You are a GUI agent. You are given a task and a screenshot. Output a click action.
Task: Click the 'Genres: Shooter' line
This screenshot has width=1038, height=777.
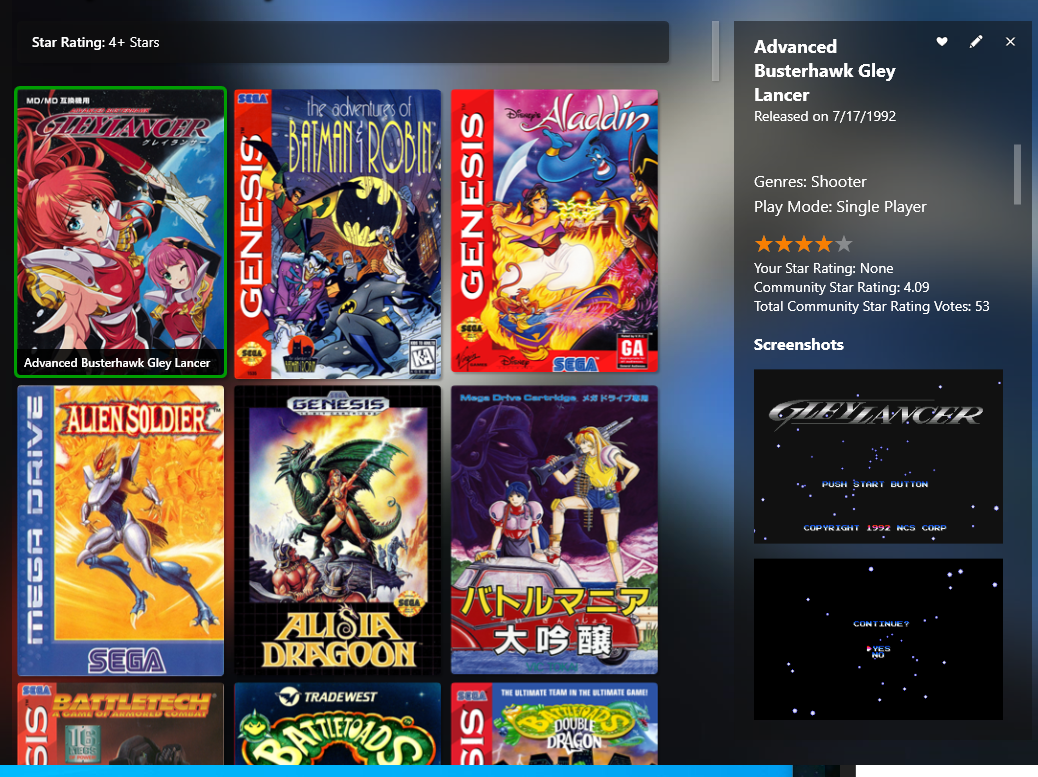pos(810,182)
